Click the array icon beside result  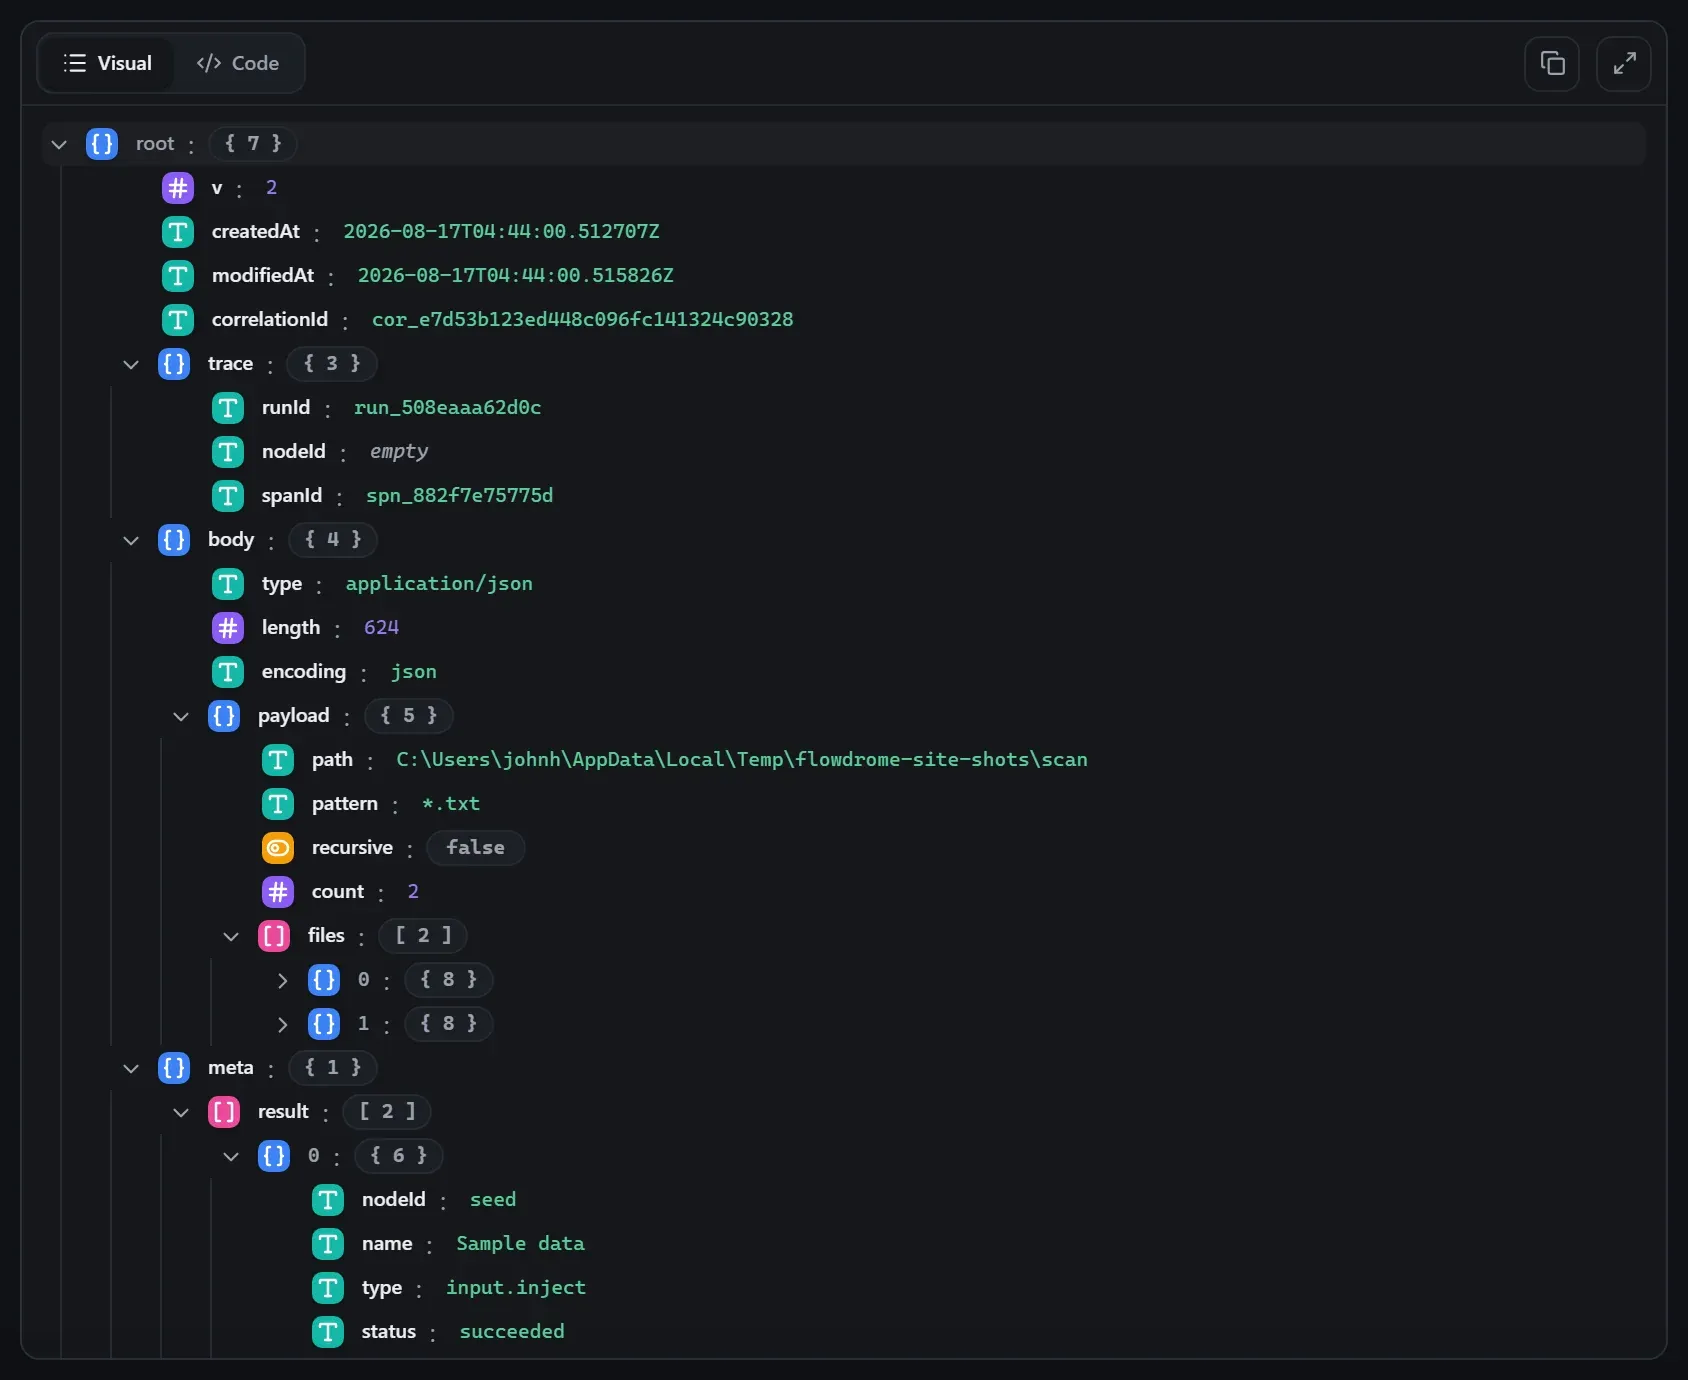click(x=224, y=1112)
